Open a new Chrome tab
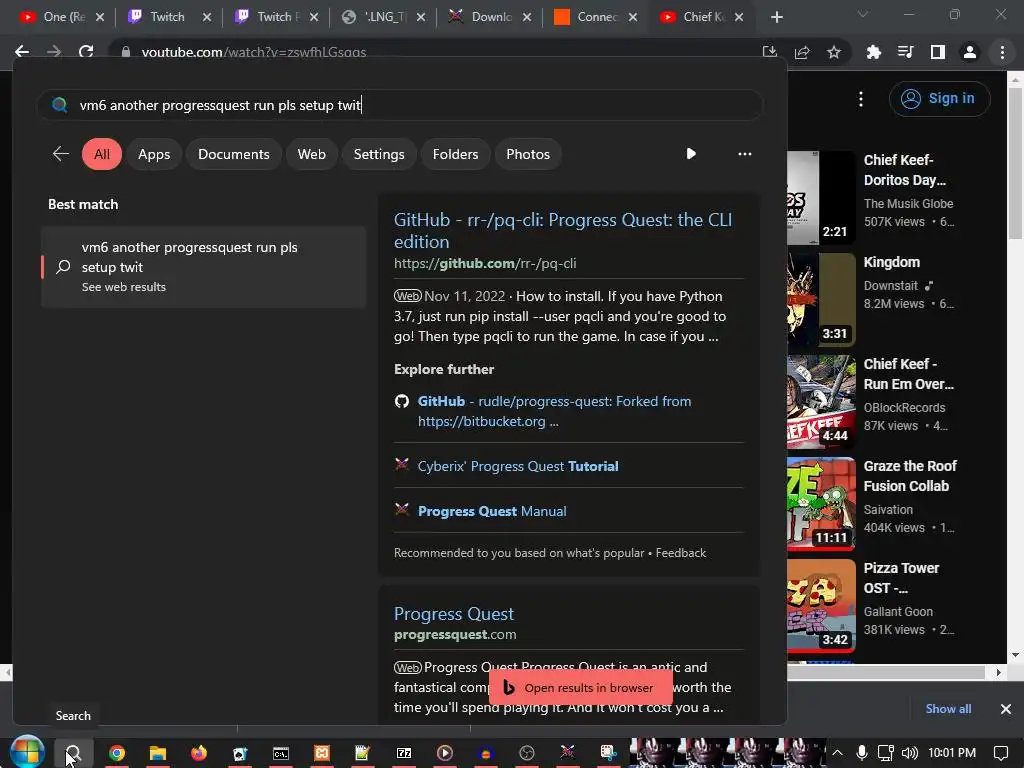This screenshot has height=768, width=1024. (x=776, y=17)
